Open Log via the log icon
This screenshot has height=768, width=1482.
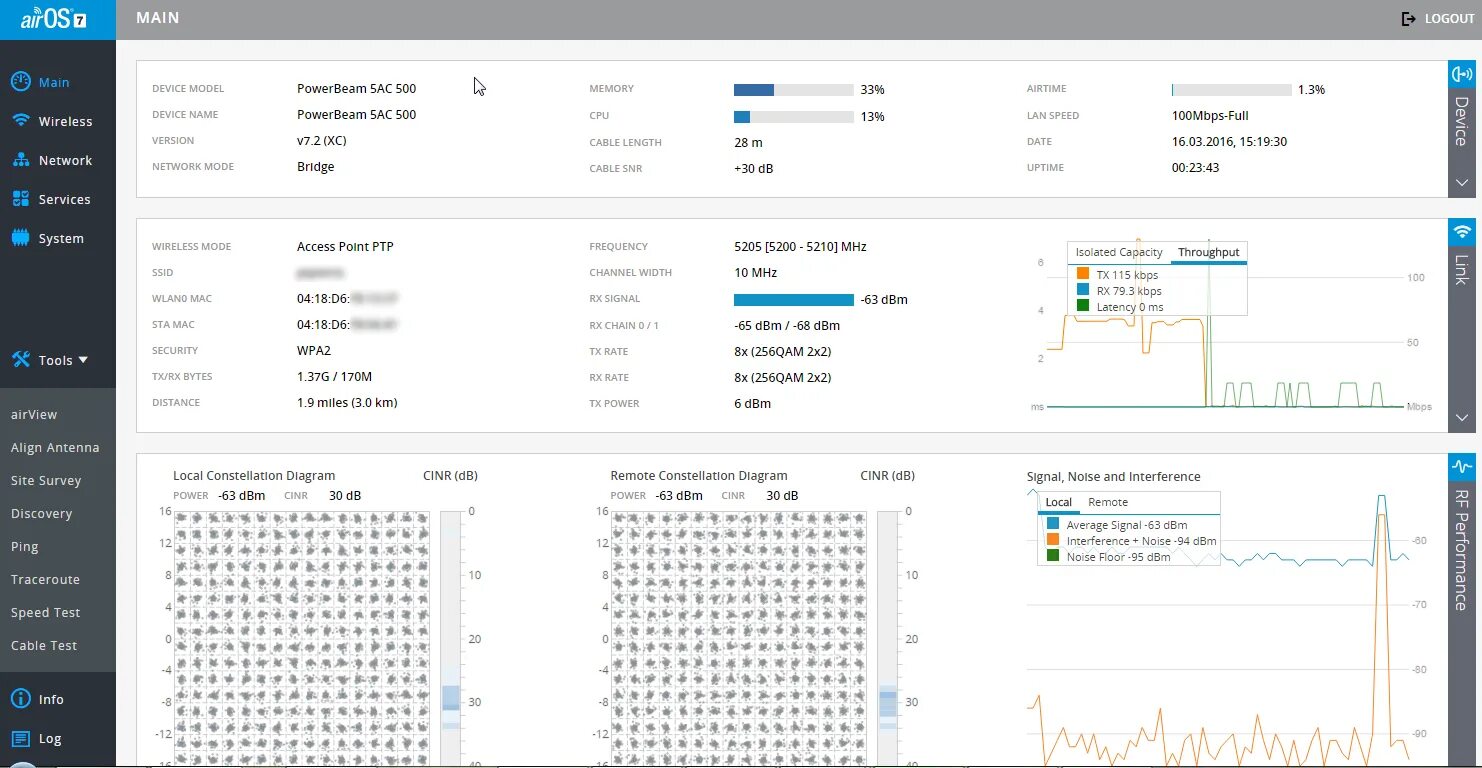click(20, 739)
